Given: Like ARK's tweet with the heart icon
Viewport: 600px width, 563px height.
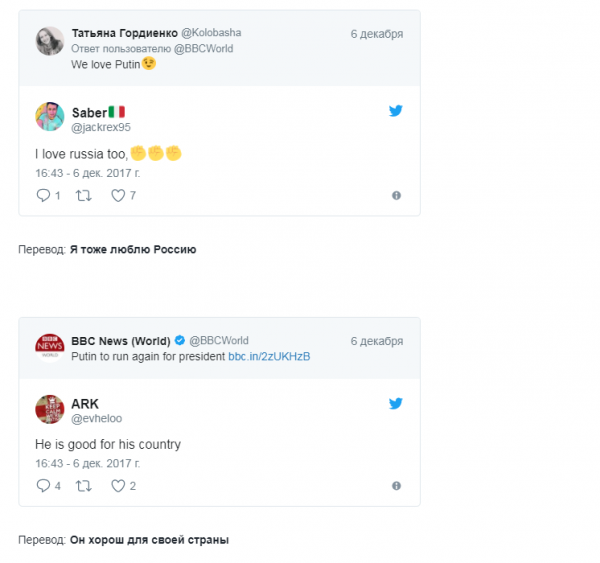Looking at the screenshot, I should click(x=118, y=486).
